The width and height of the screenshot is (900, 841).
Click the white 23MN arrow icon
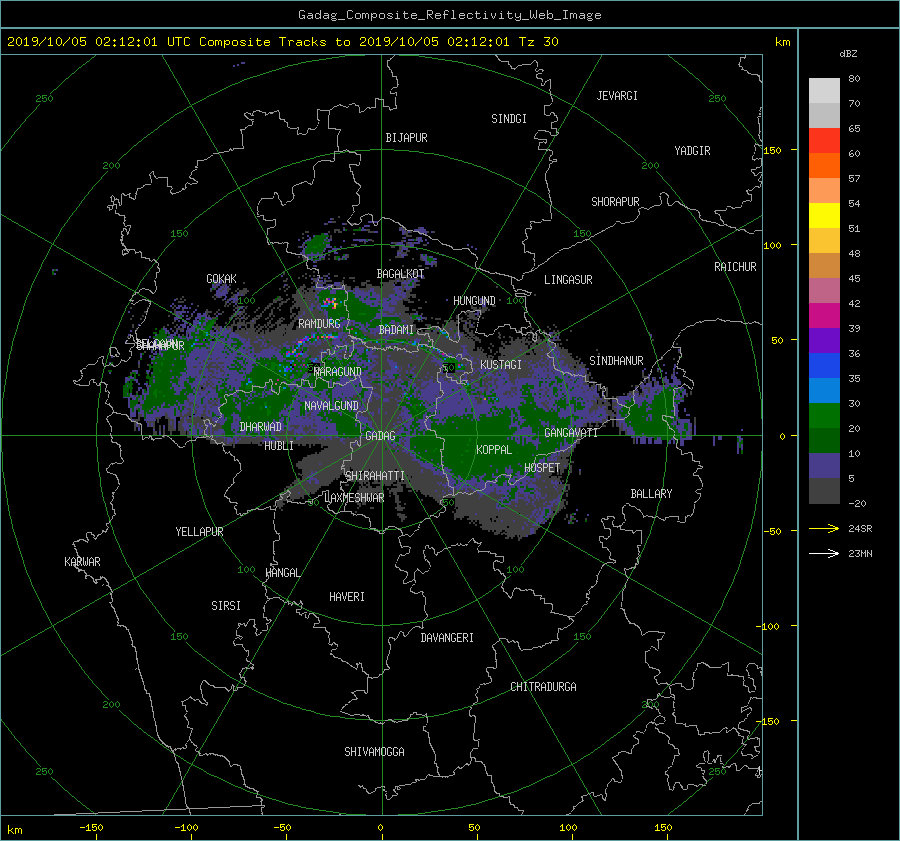click(824, 553)
